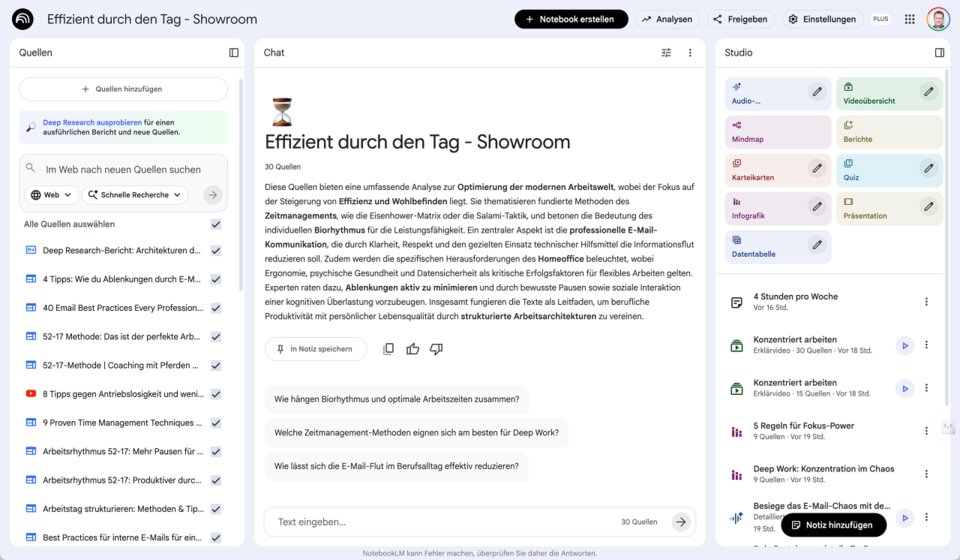The height and width of the screenshot is (560, 960).
Task: Edit Präsentation settings pencil
Action: point(929,207)
